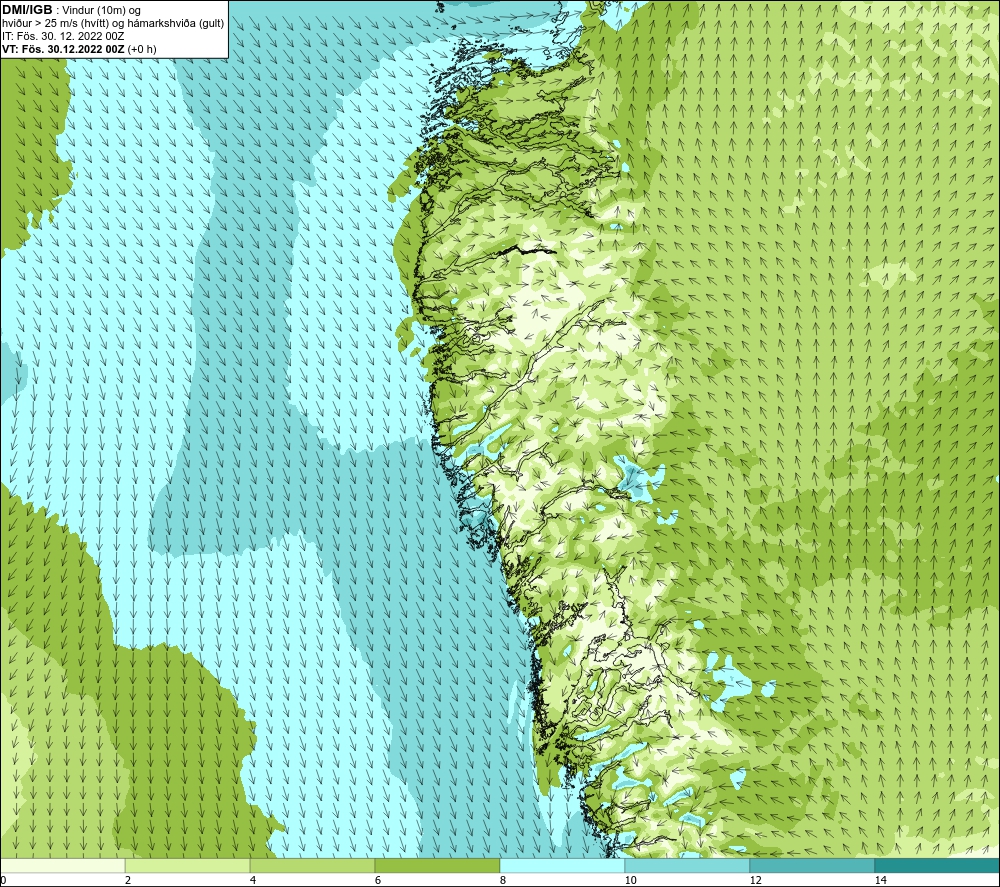Click the pale cyan 8–10 m/s swatch
1000x887 pixels.
pos(562,865)
